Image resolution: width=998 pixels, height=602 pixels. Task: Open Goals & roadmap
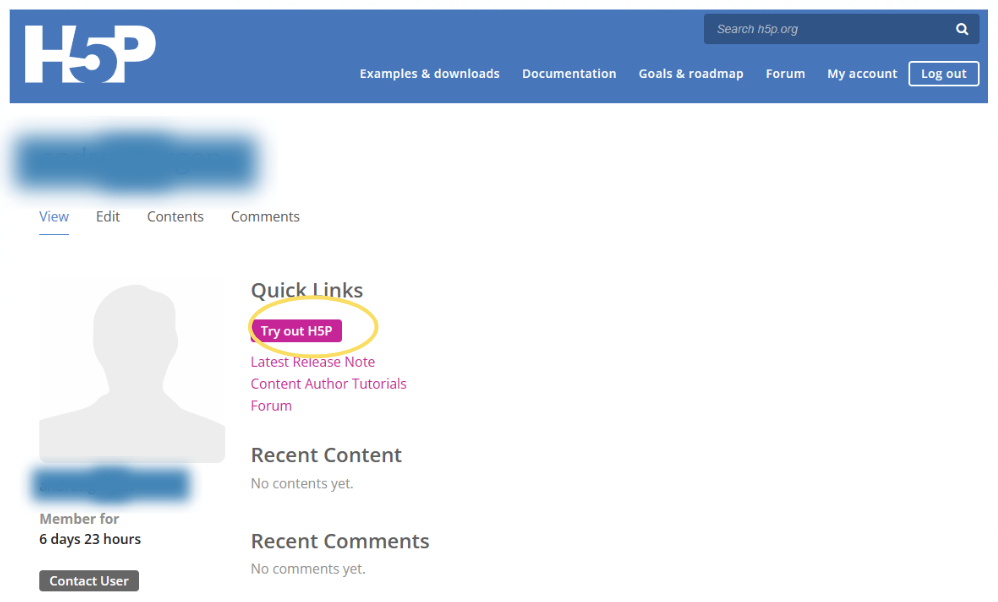tap(691, 74)
